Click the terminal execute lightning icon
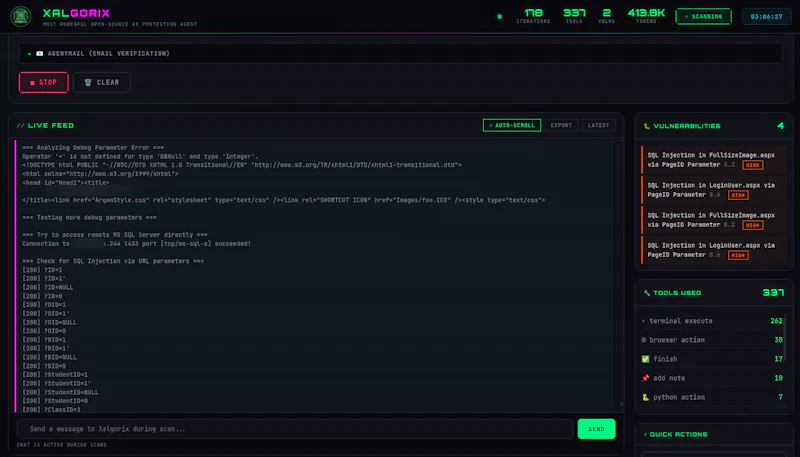This screenshot has height=457, width=800. click(x=644, y=321)
